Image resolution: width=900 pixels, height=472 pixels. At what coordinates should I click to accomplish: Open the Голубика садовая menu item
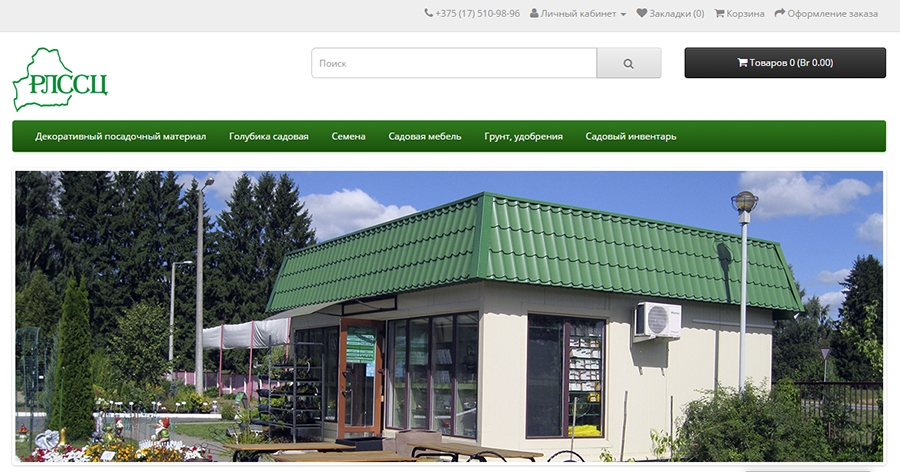point(269,137)
